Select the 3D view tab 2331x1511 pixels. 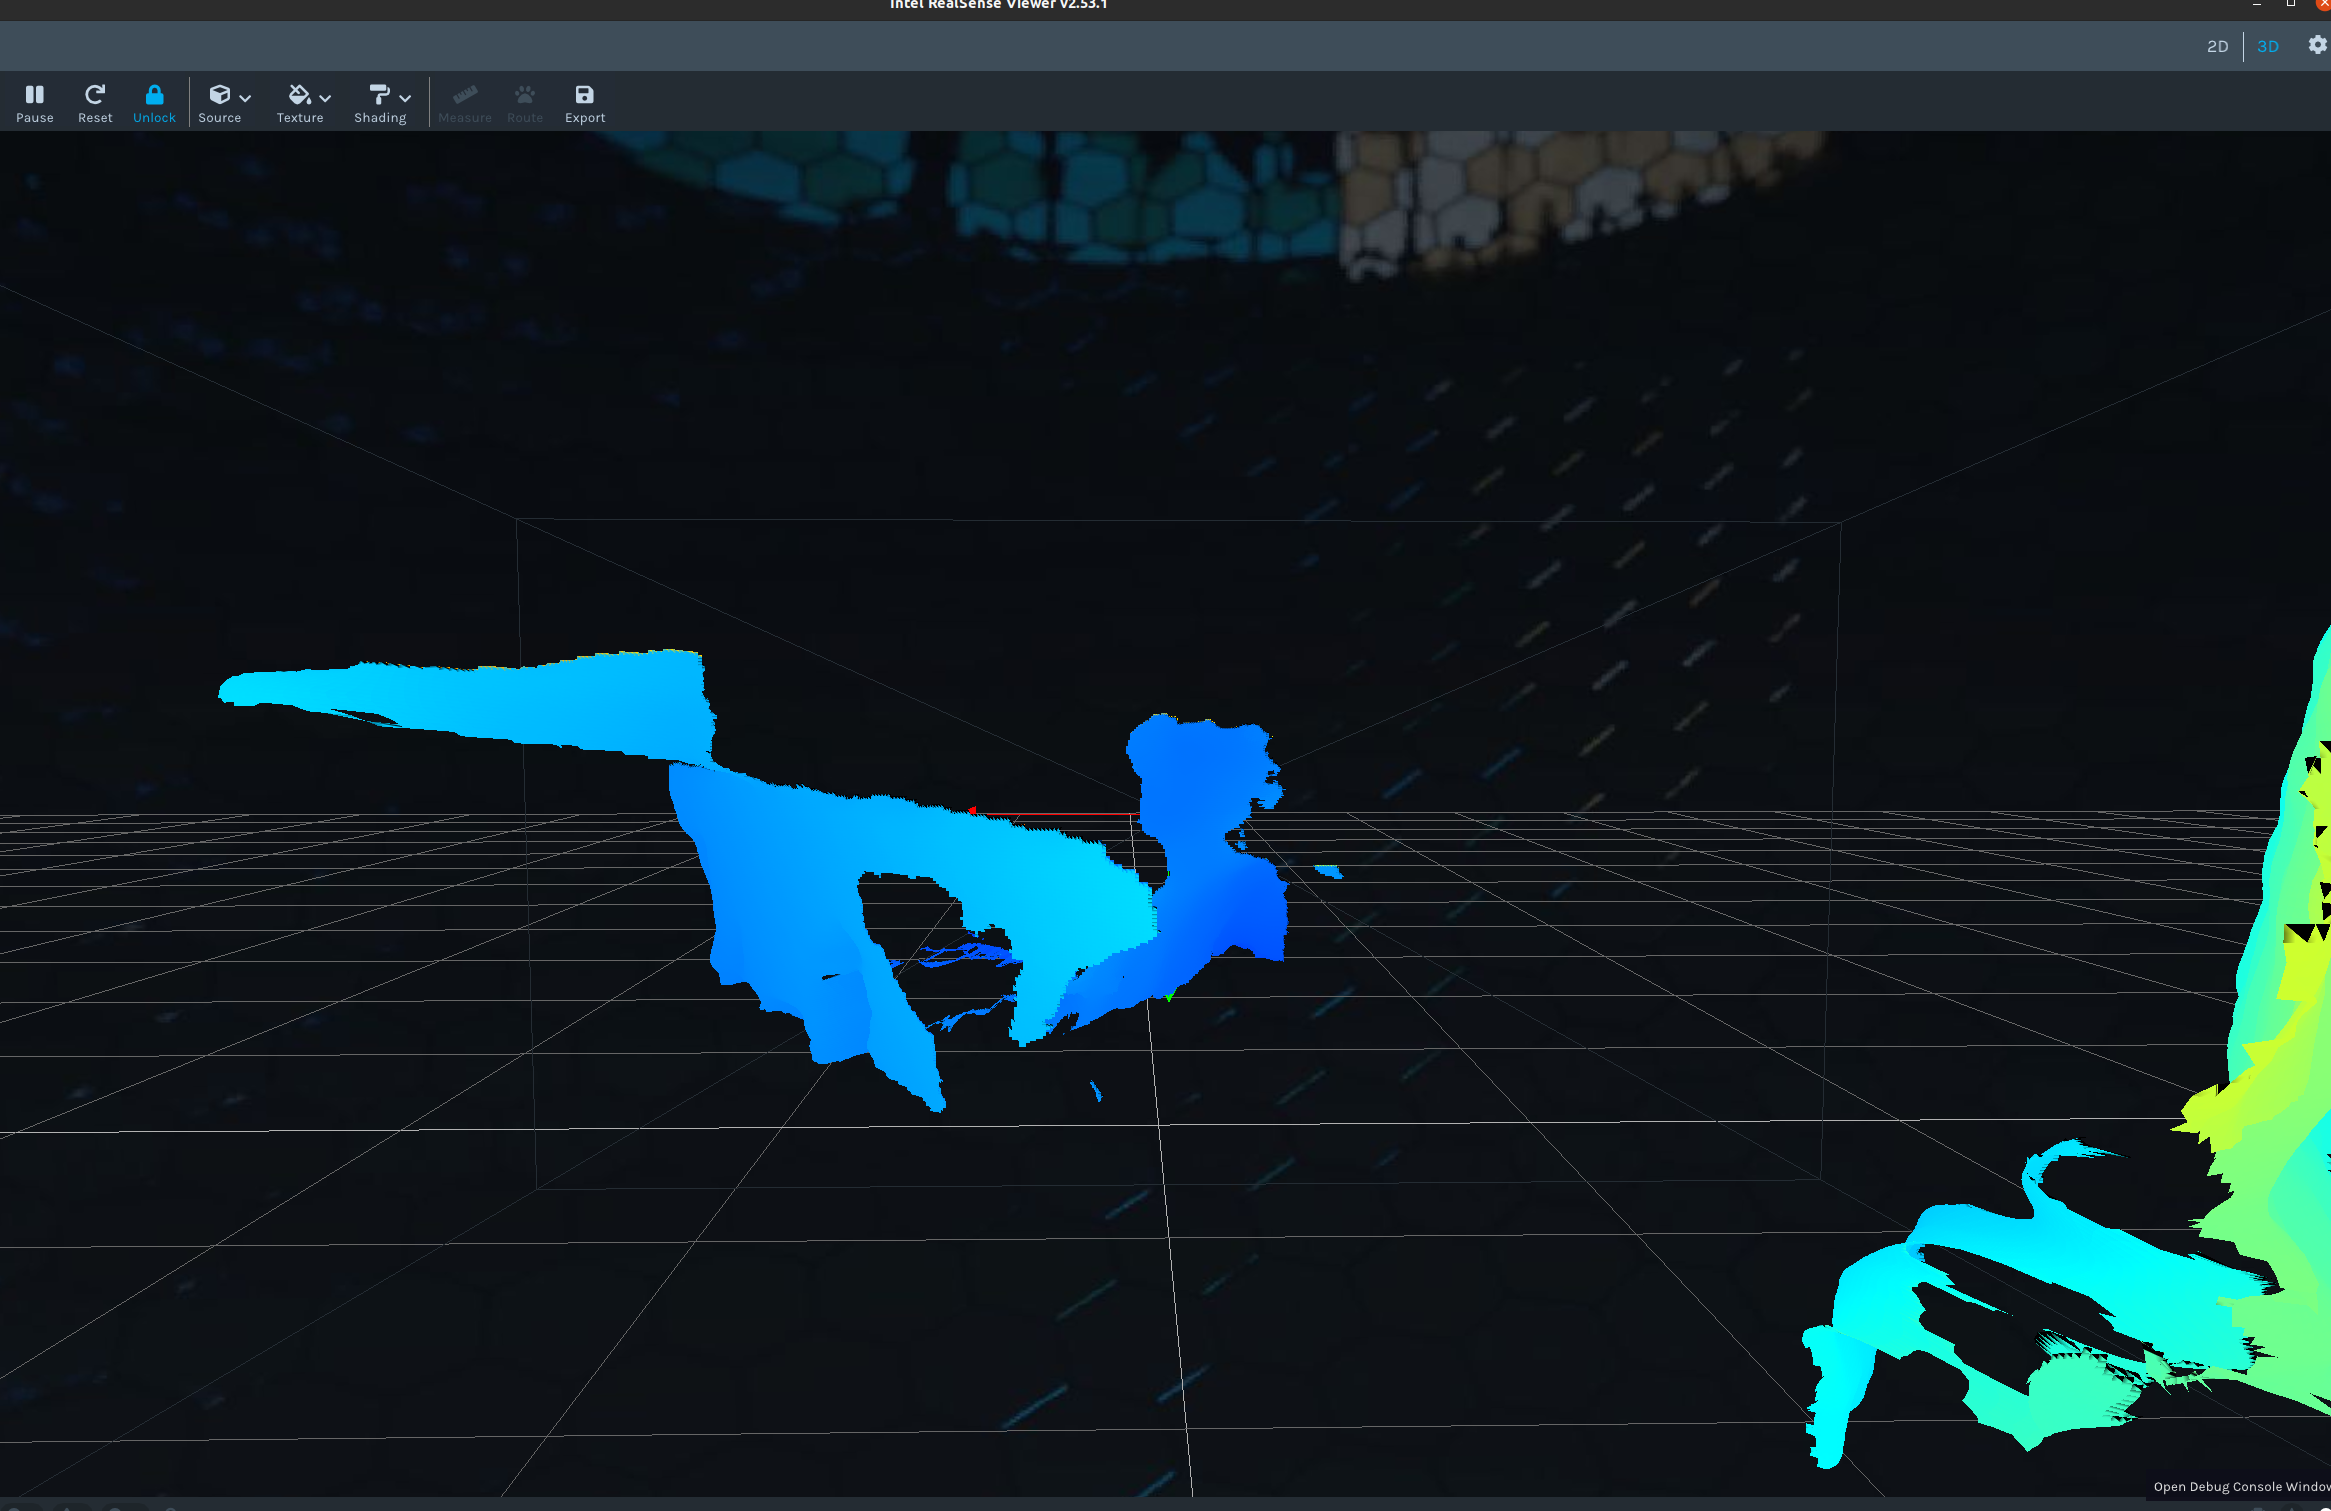pos(2268,46)
